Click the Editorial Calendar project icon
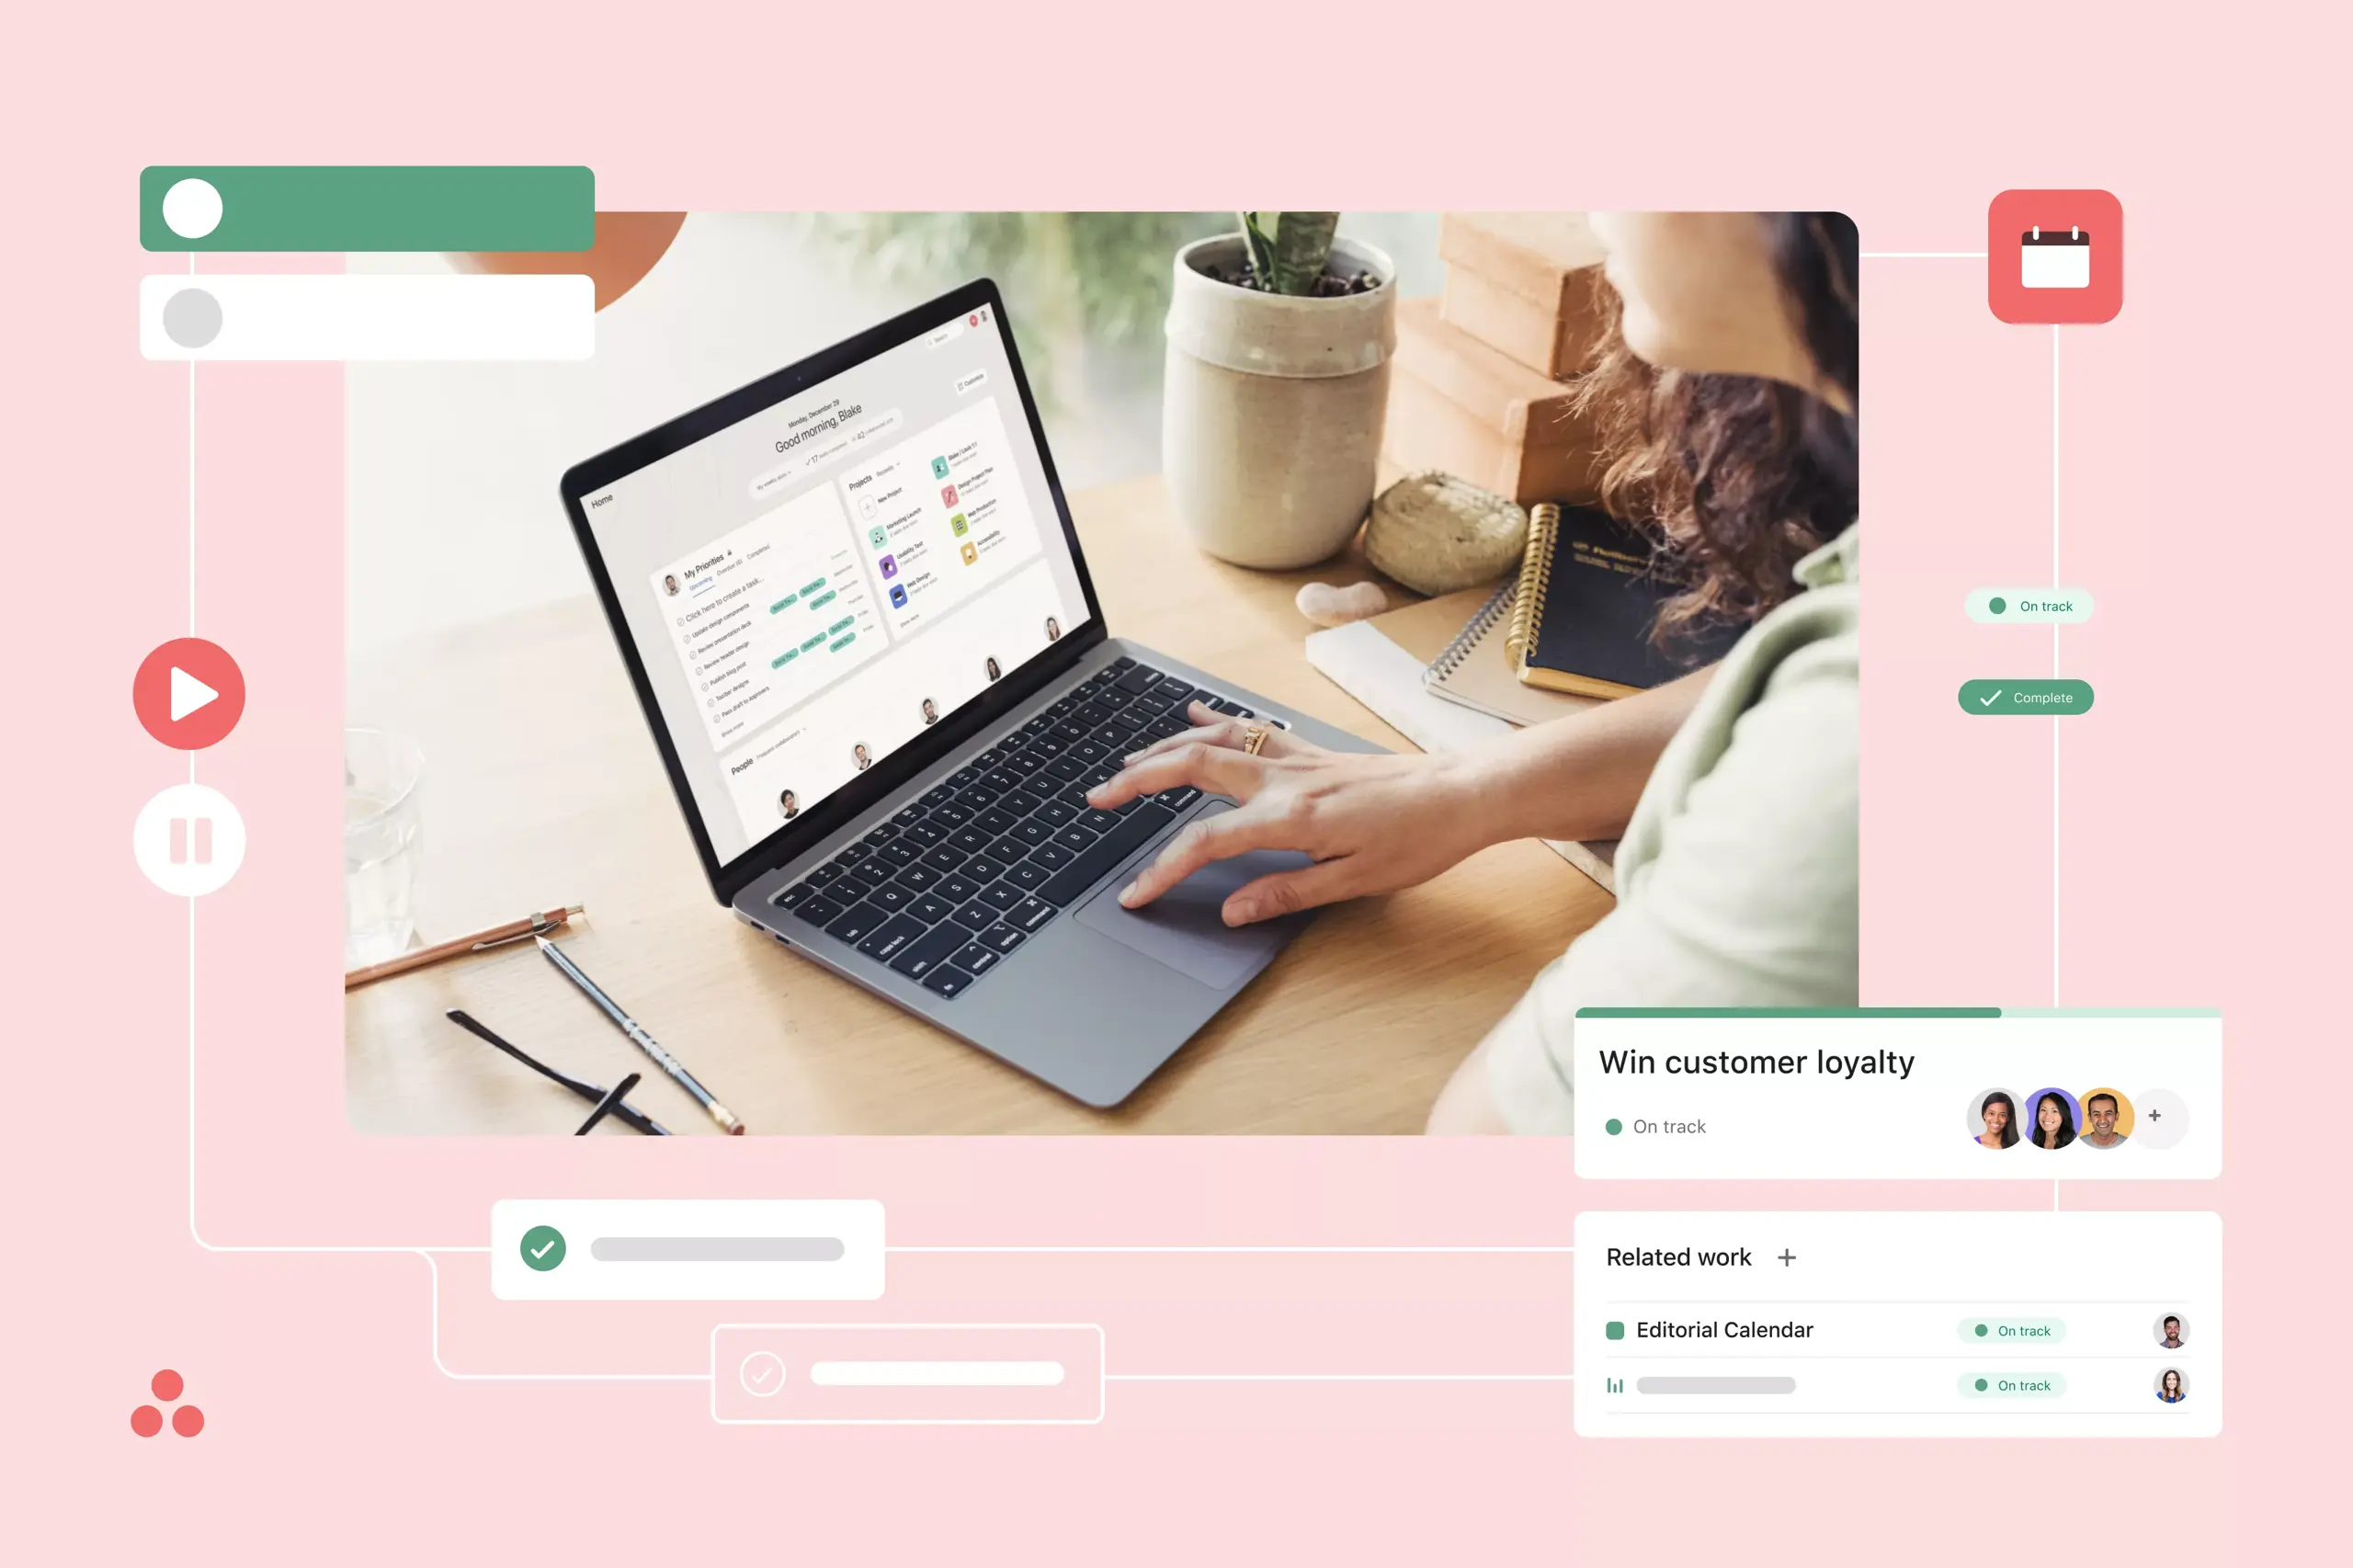The width and height of the screenshot is (2353, 1568). coord(1613,1330)
